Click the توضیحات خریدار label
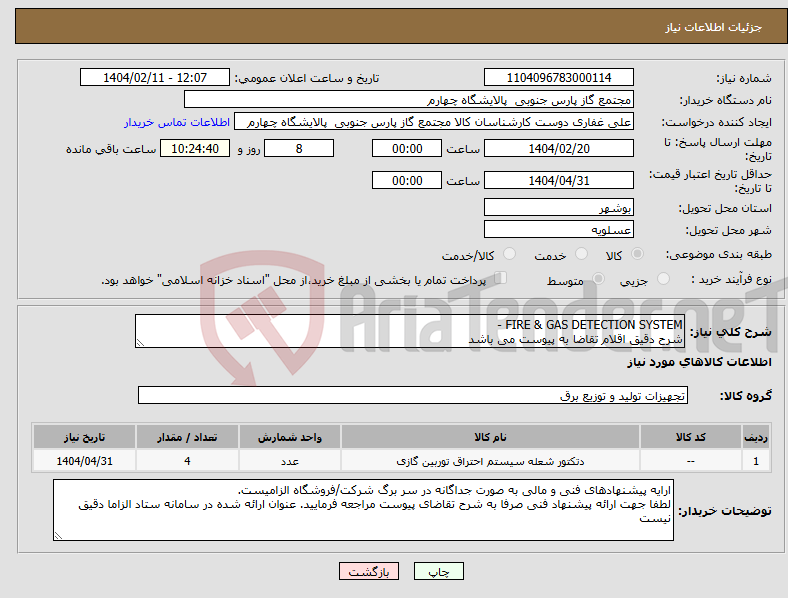Image resolution: width=788 pixels, height=598 pixels. click(x=725, y=511)
